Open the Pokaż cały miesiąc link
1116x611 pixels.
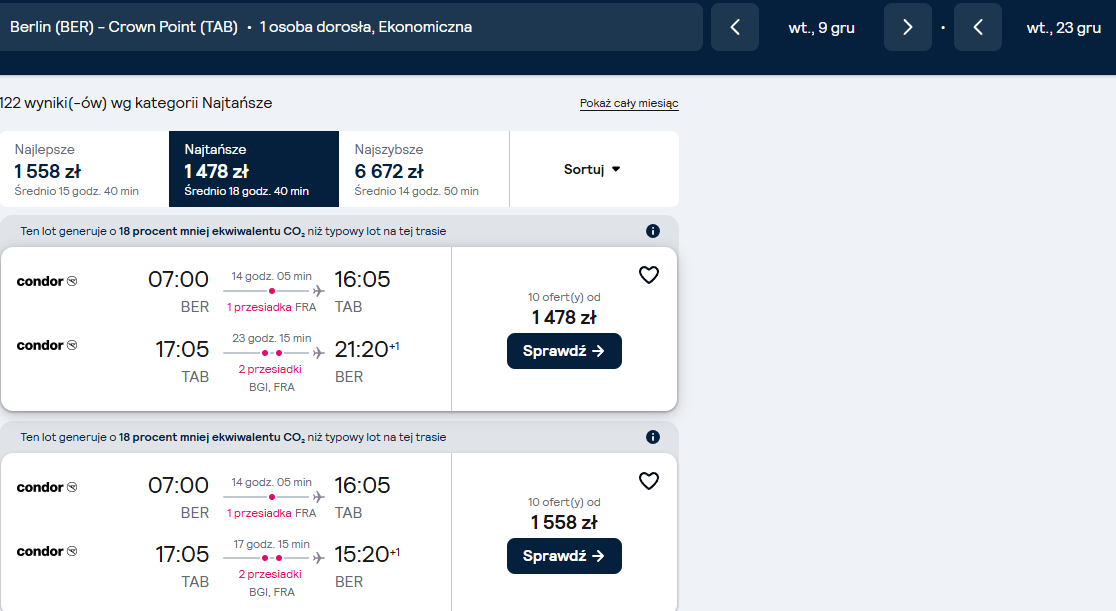pyautogui.click(x=629, y=103)
